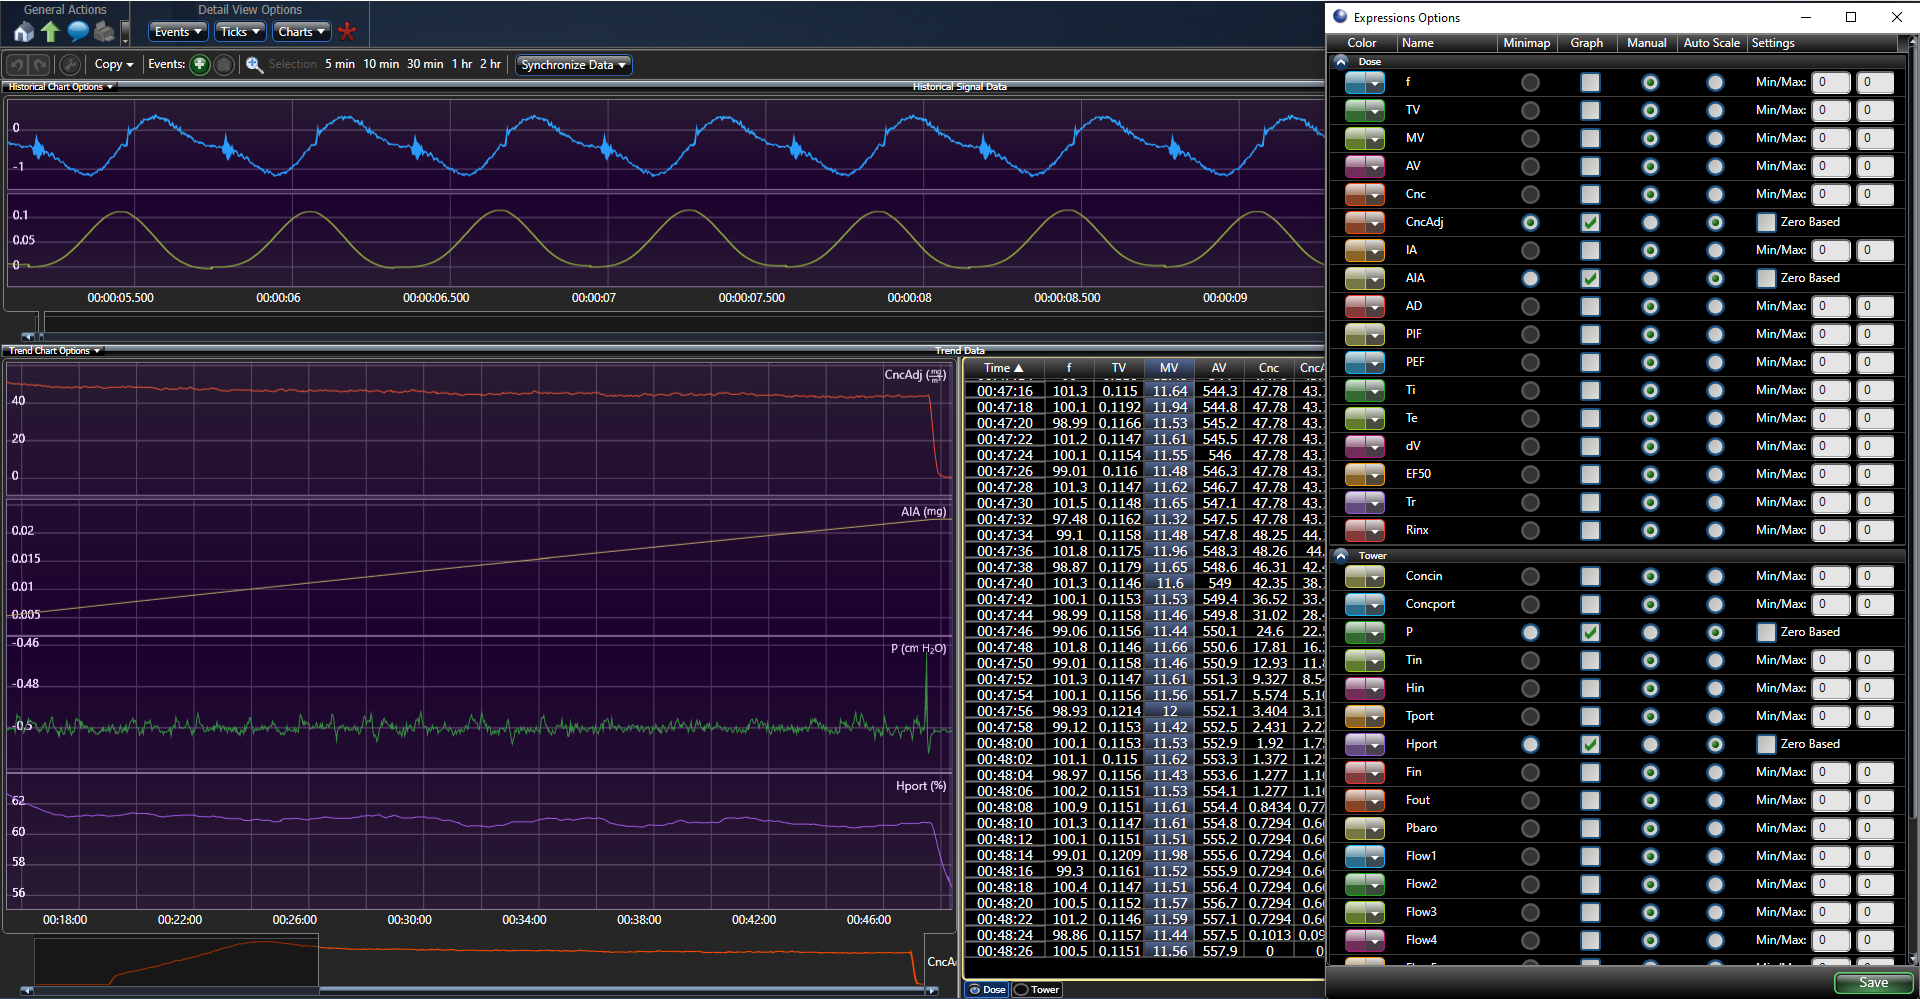Click the Save button
Viewport: 1920px width, 999px height.
point(1873,982)
